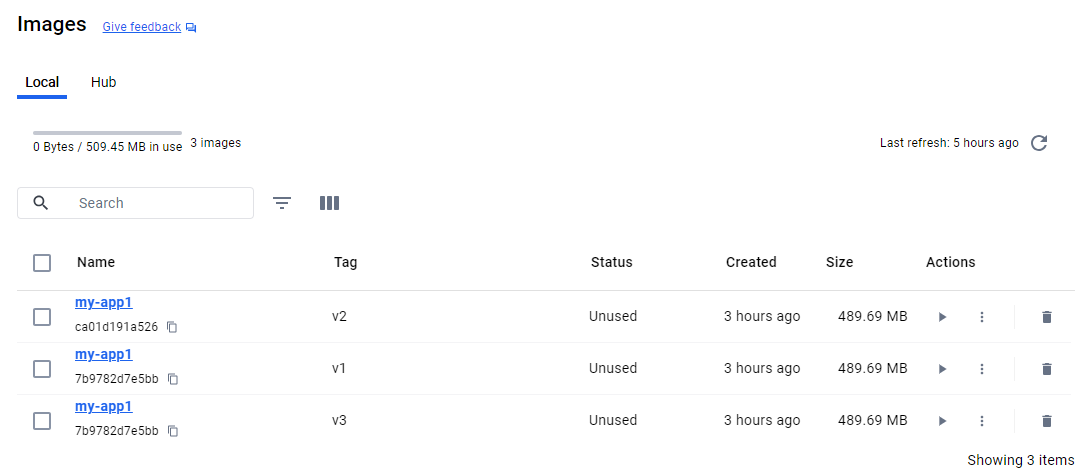Toggle the select all images checkbox
The width and height of the screenshot is (1092, 476).
click(x=42, y=263)
